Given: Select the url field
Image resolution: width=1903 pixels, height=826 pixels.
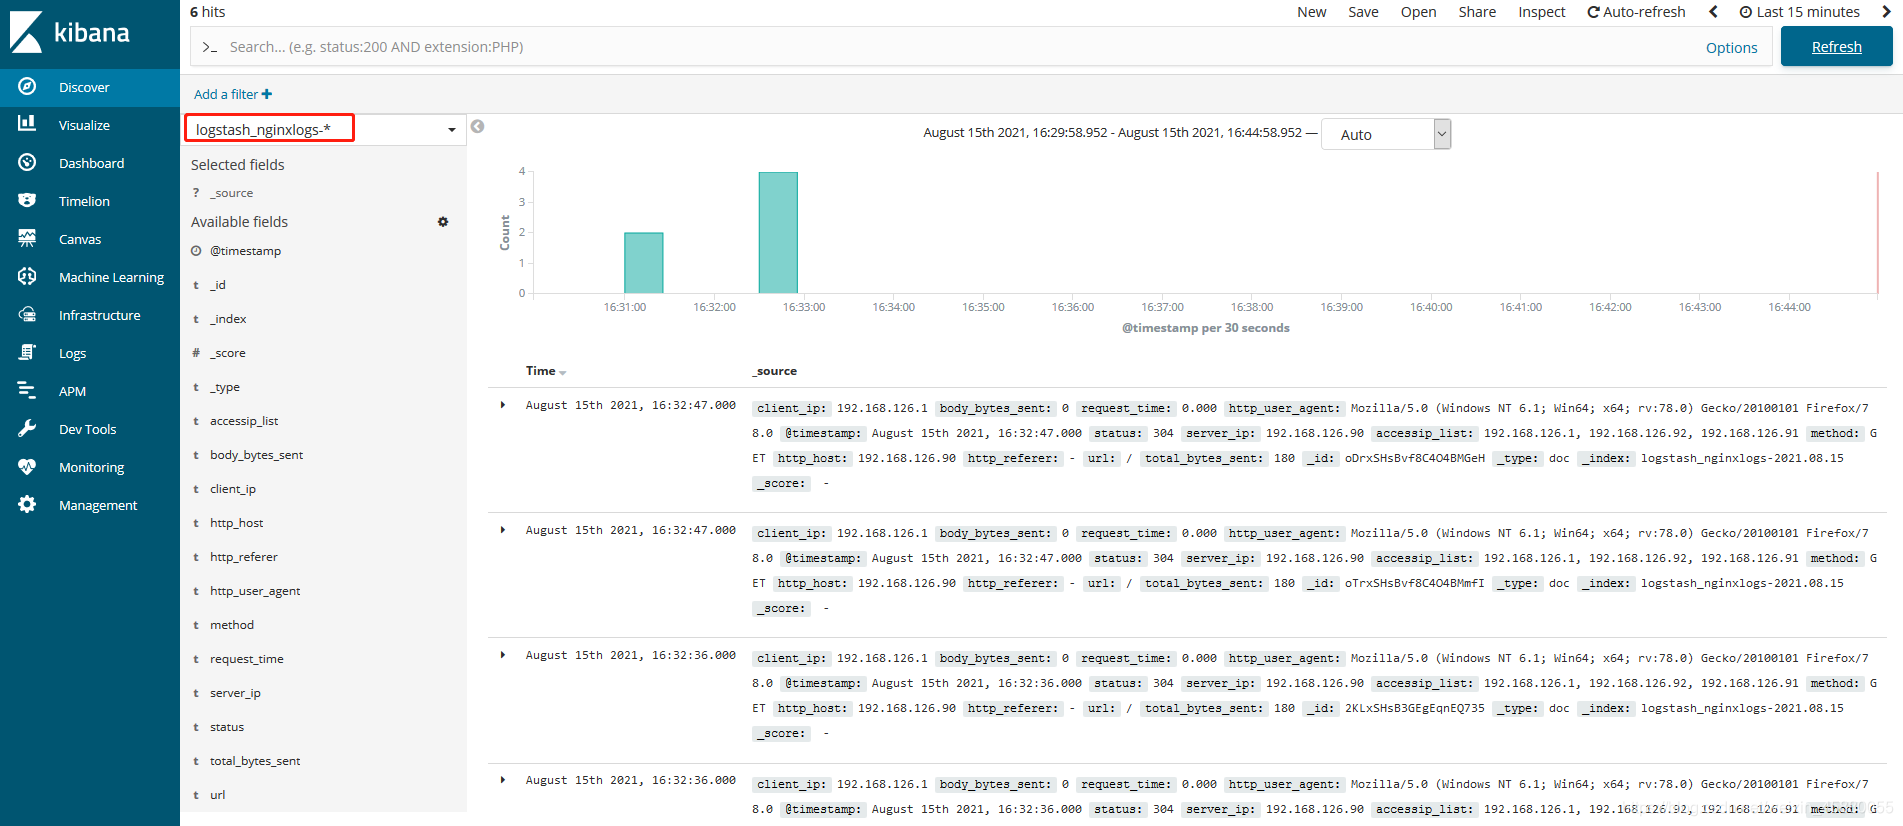Looking at the screenshot, I should [218, 795].
